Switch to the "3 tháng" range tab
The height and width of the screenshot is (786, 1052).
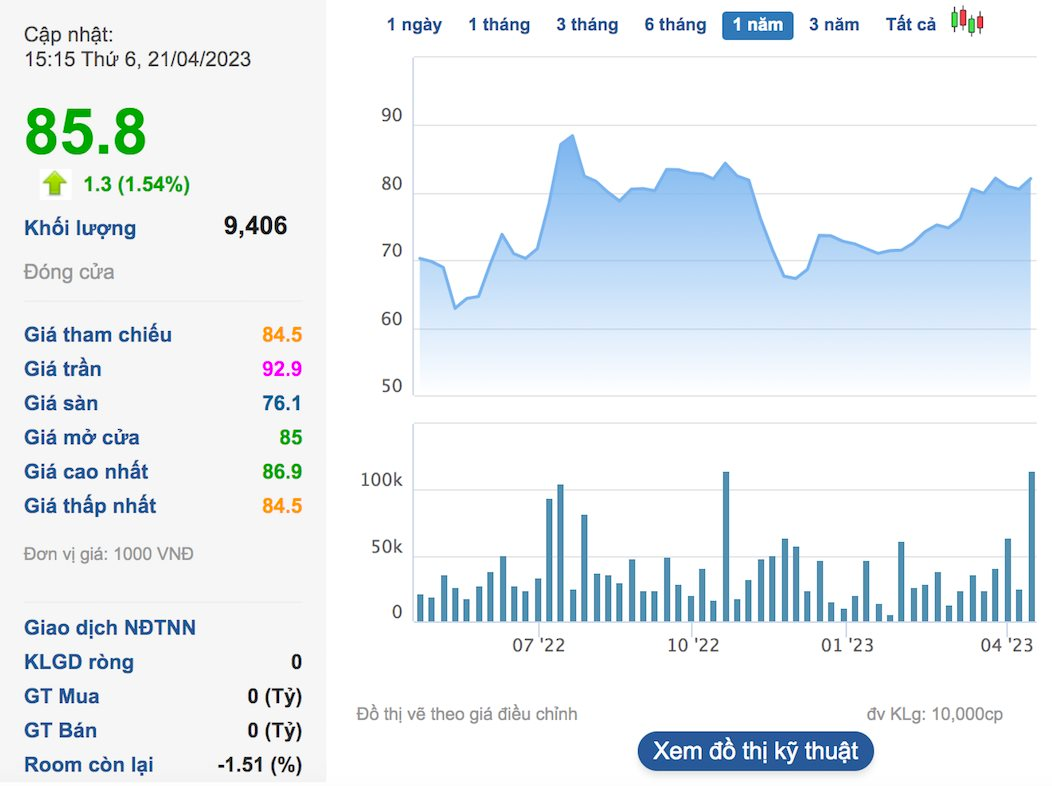[x=587, y=25]
